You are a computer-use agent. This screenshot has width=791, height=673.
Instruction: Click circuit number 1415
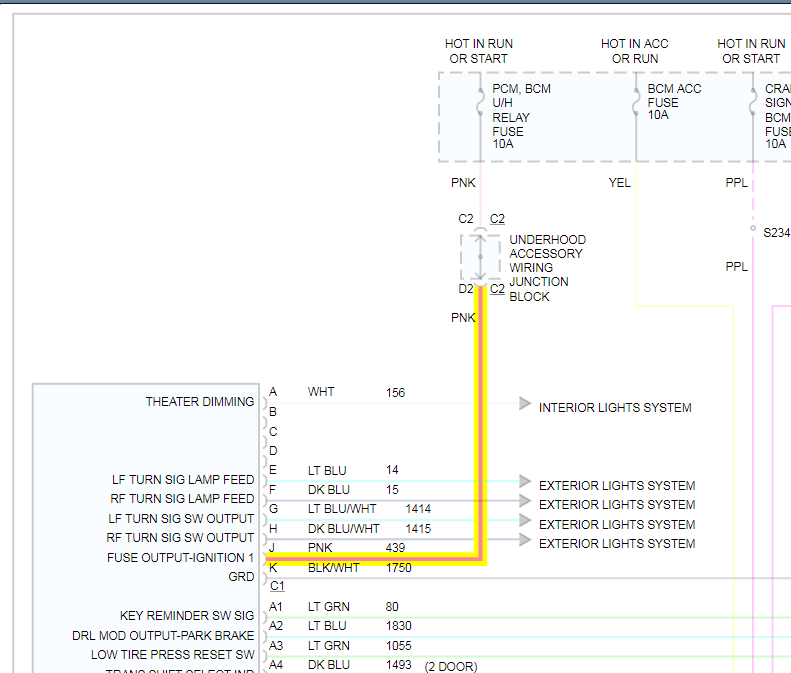[x=418, y=528]
